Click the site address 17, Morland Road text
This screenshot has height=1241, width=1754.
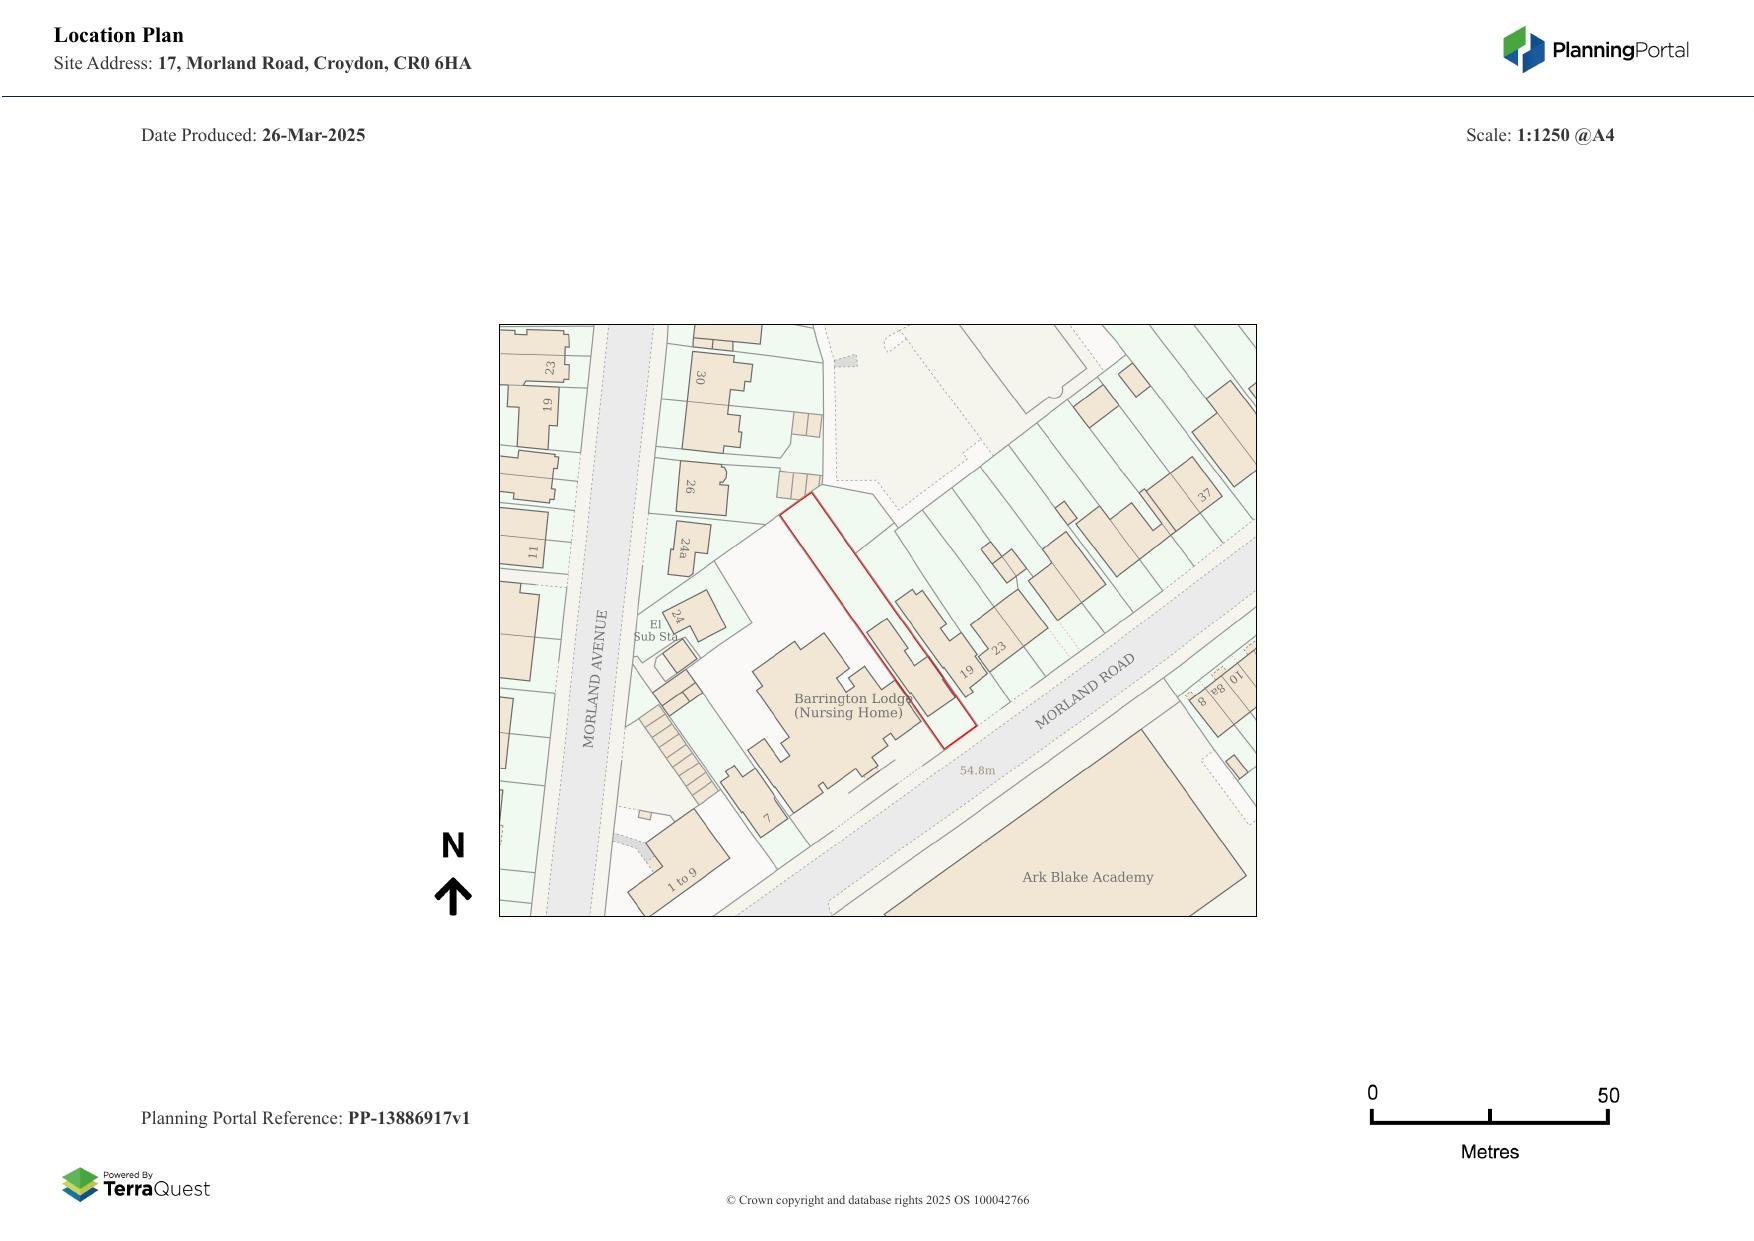tap(314, 64)
